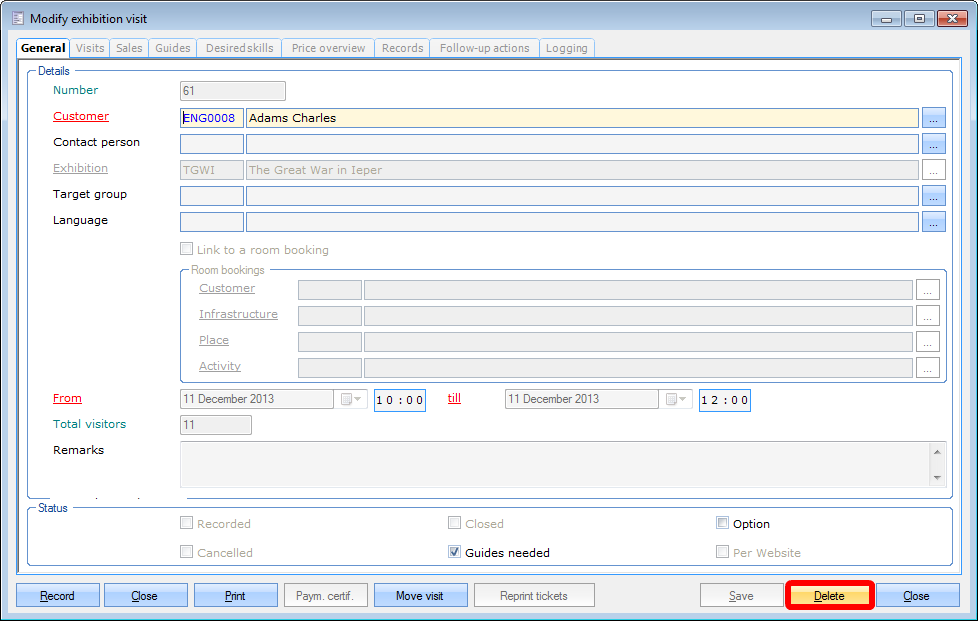
Task: Open Target group lookup ellipsis button
Action: [x=933, y=196]
